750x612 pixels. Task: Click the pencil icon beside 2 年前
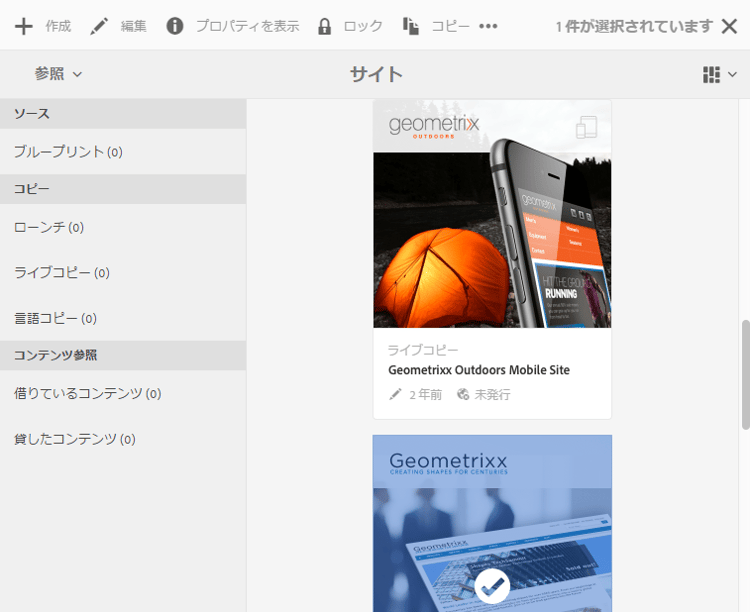[395, 394]
